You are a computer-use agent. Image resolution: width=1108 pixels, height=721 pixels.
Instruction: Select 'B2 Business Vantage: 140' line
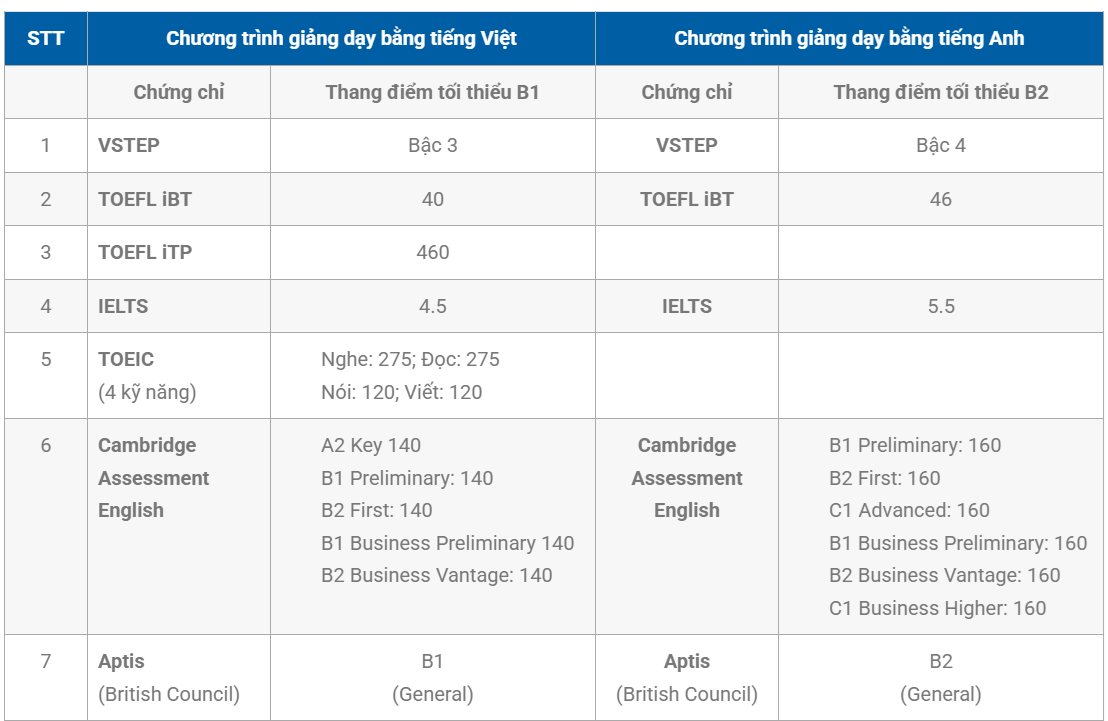point(437,575)
